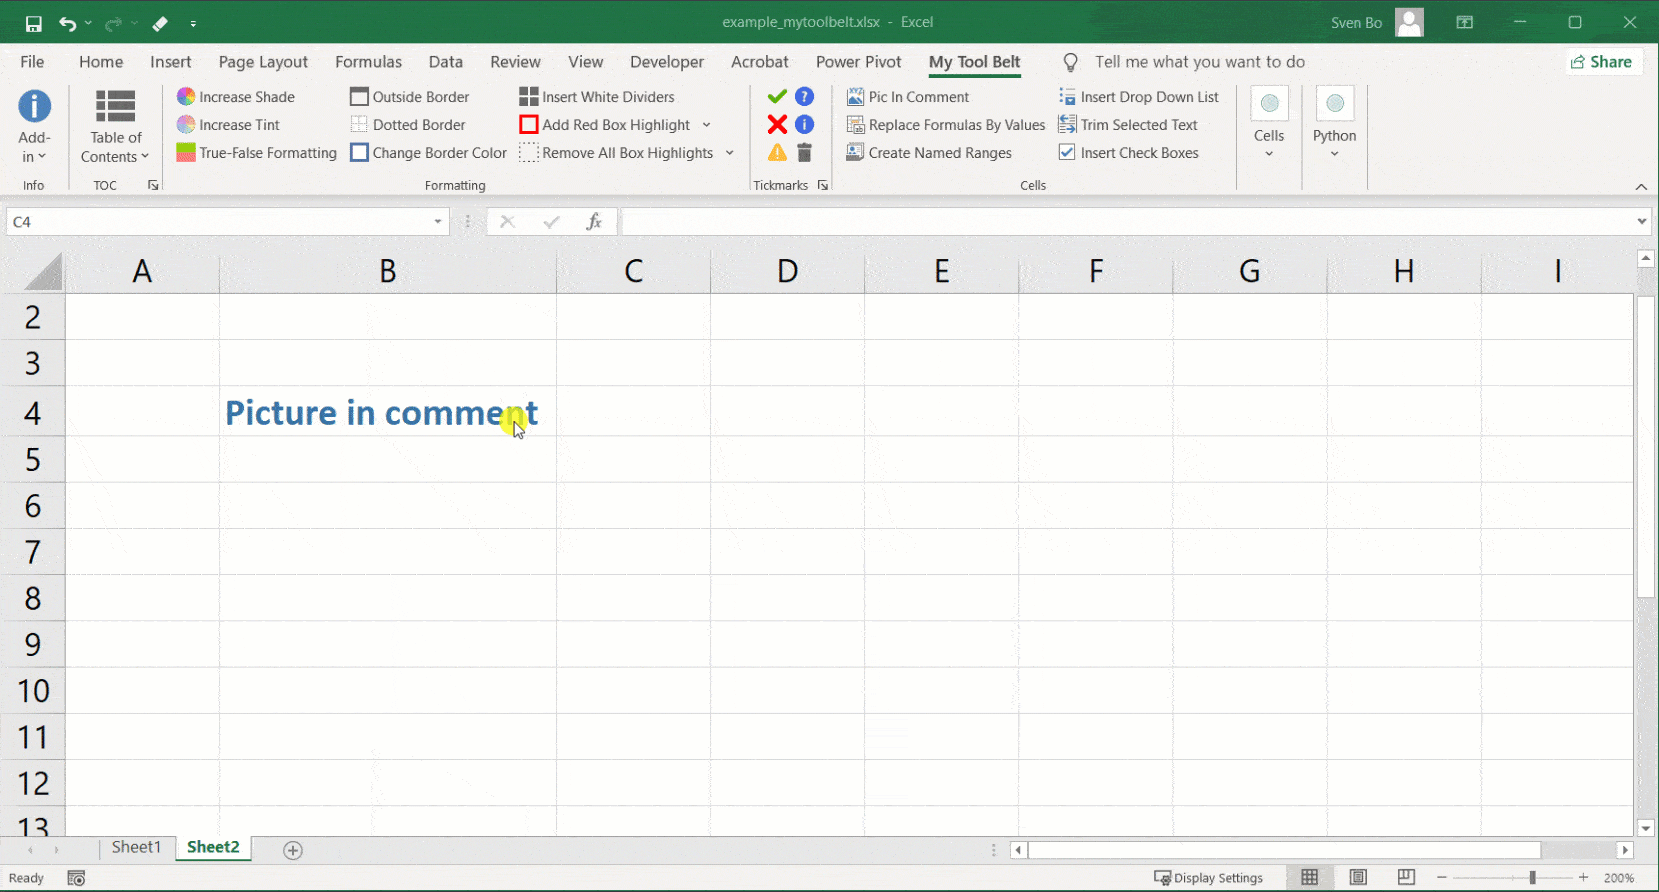Screen dimensions: 1659x892
Task: Click the zoom slider handle
Action: coord(1532,878)
